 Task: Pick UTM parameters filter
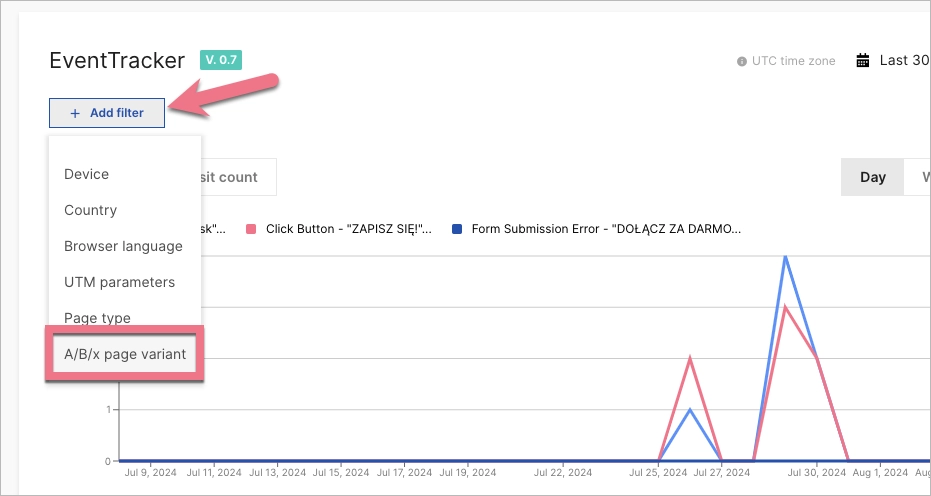click(x=119, y=282)
